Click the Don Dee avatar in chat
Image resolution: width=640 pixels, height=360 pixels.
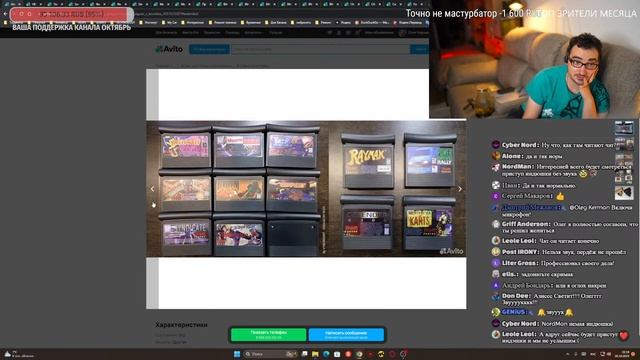(496, 296)
